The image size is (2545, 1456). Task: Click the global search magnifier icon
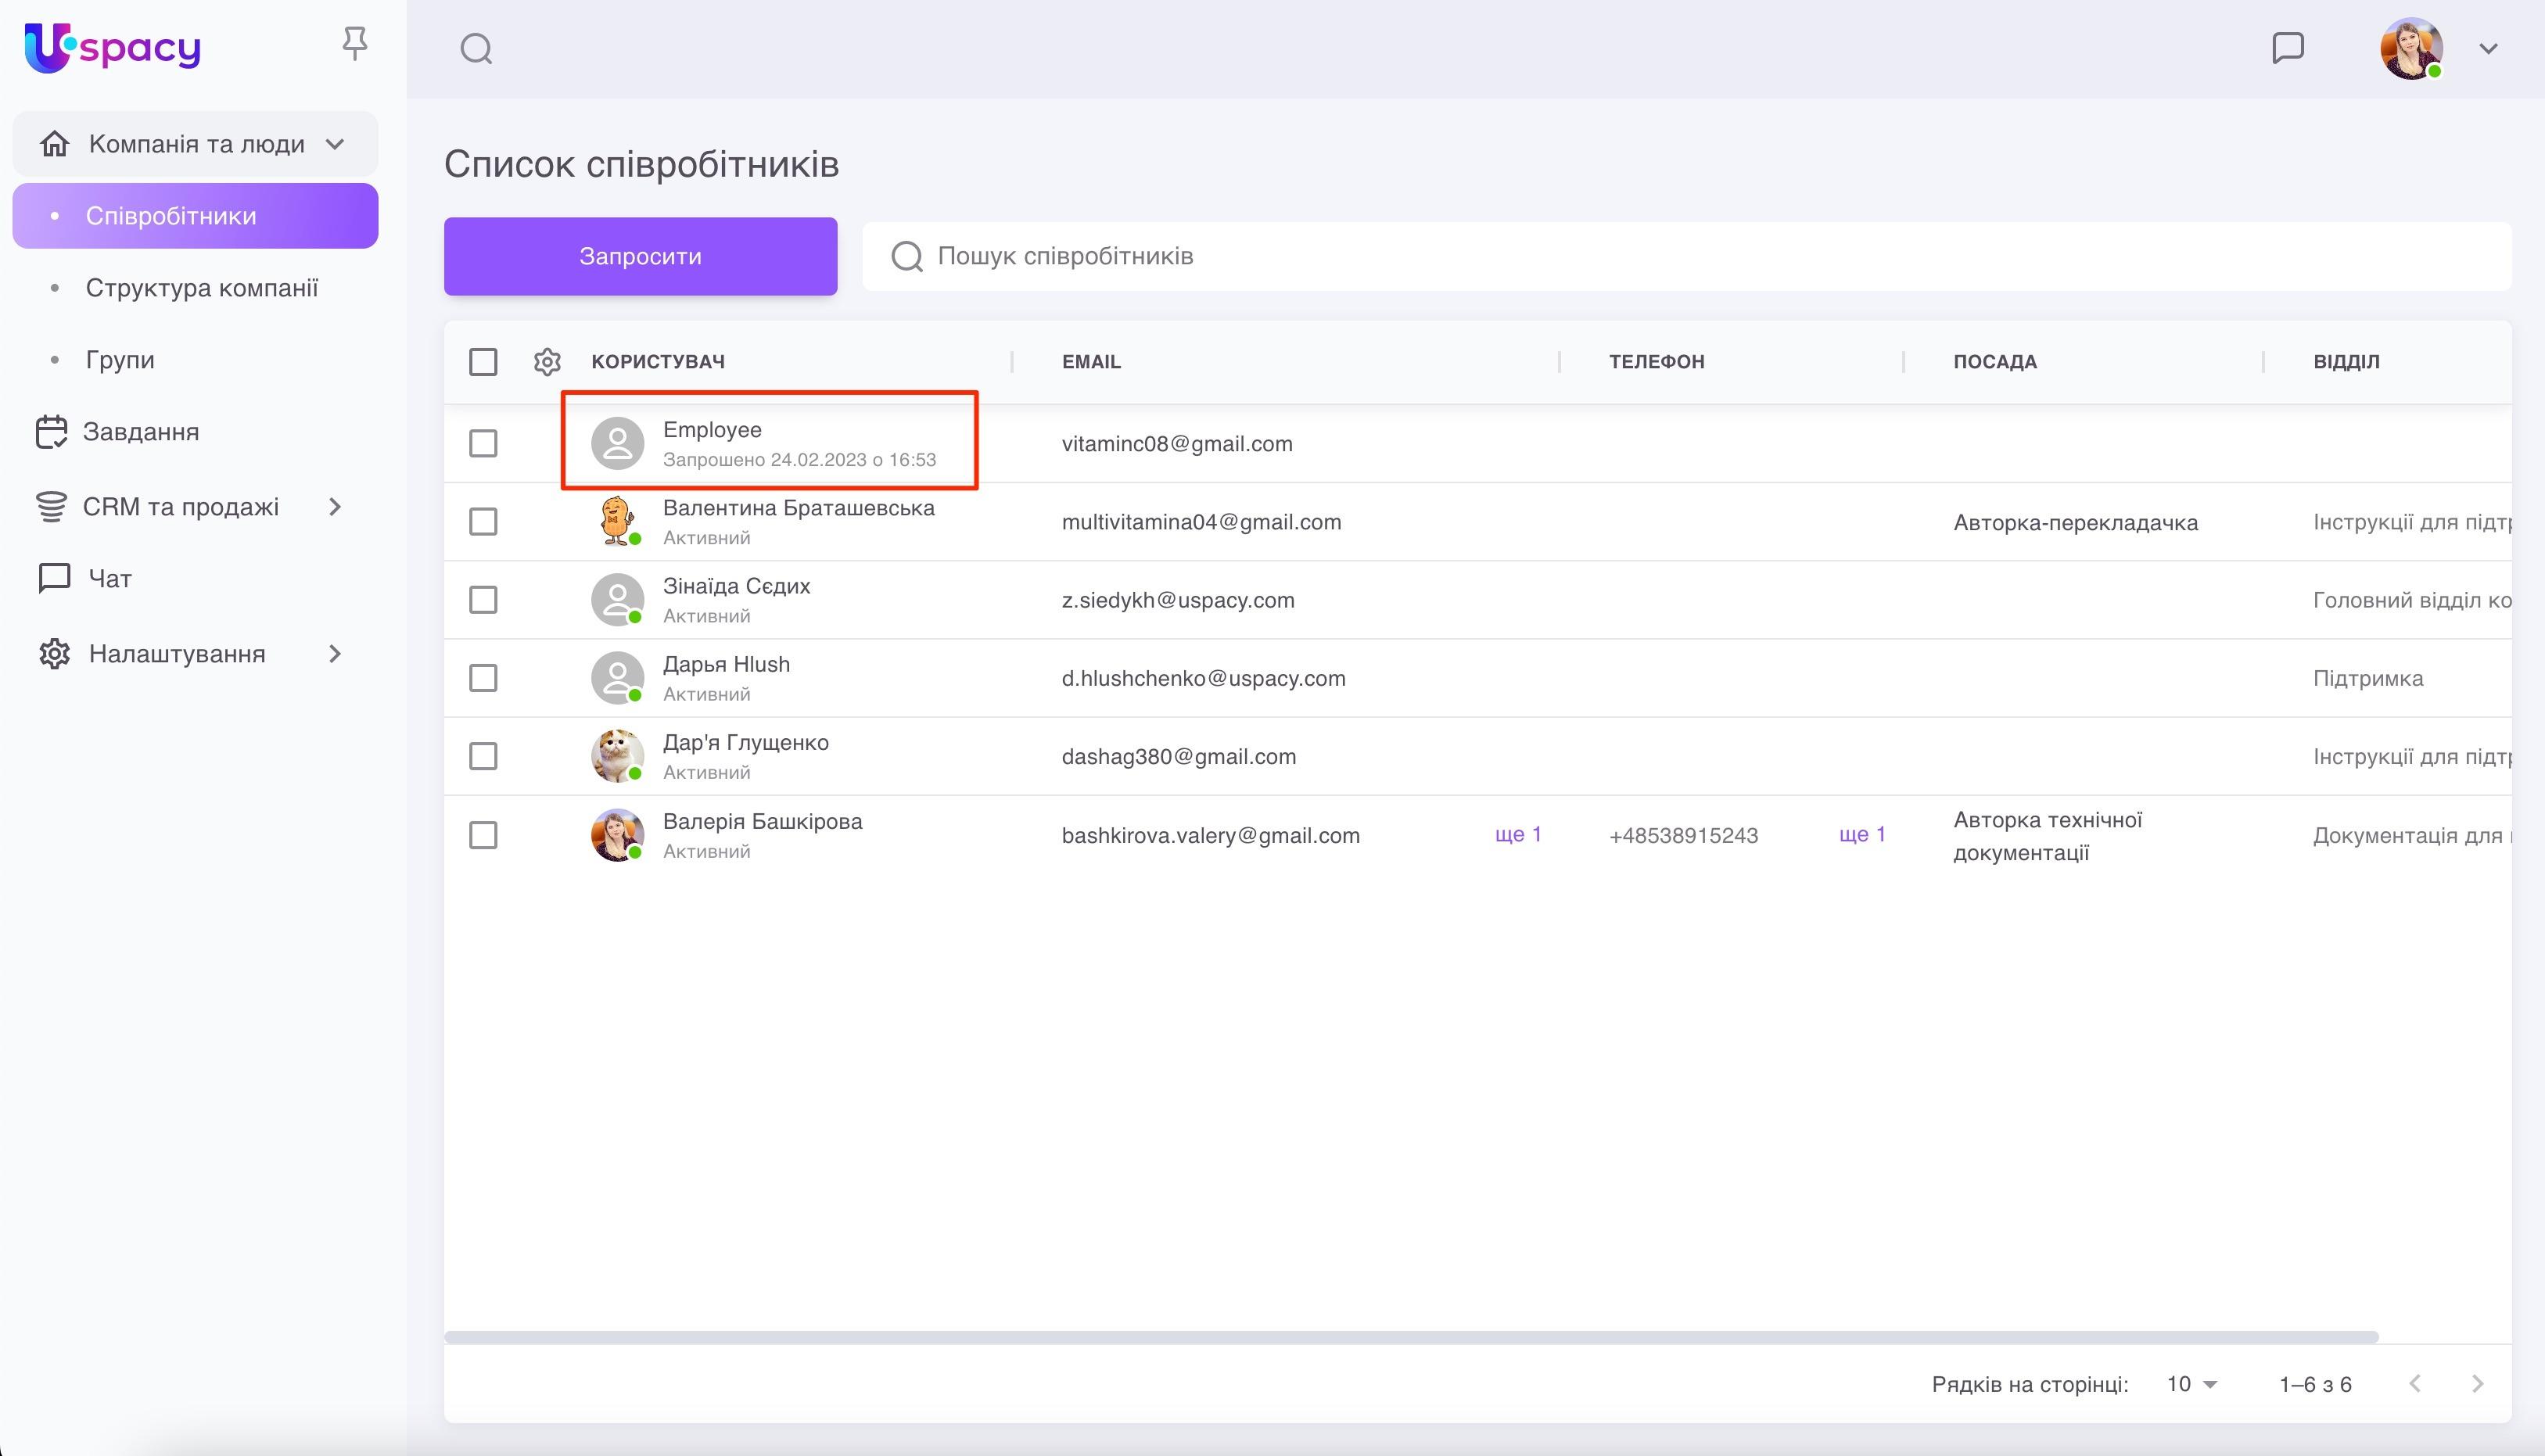476,48
